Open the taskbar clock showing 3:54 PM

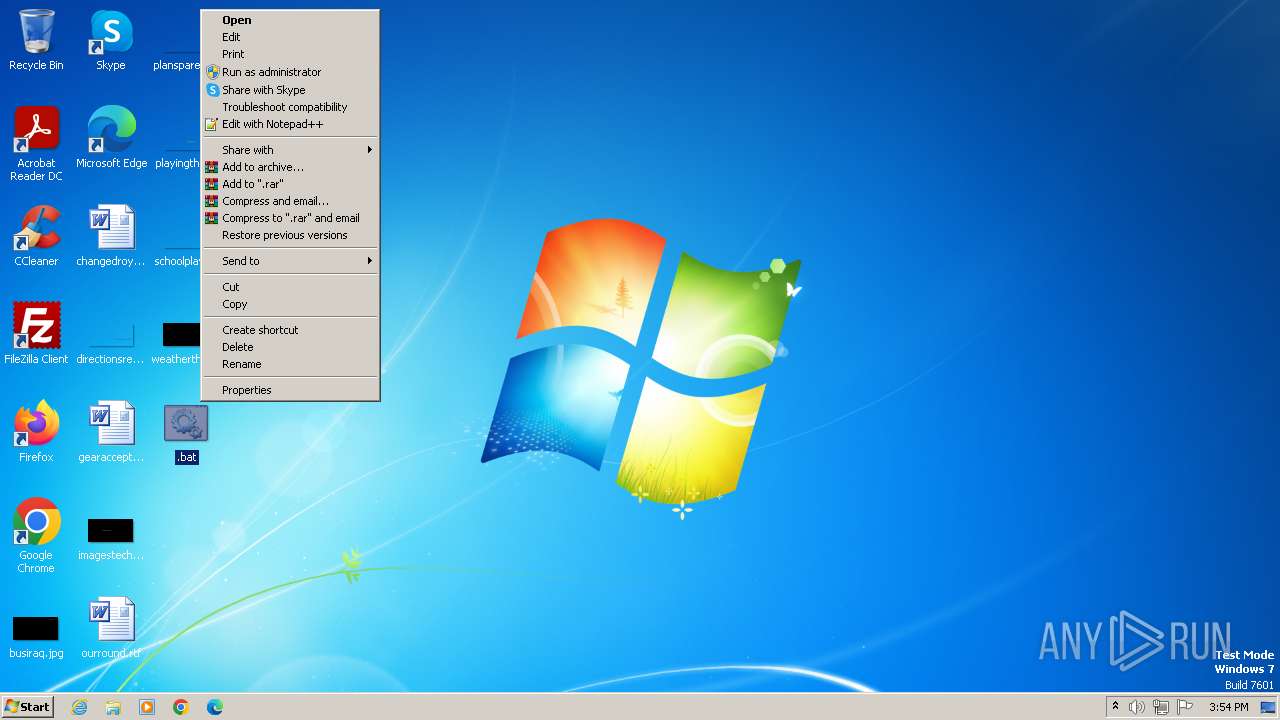click(1228, 707)
